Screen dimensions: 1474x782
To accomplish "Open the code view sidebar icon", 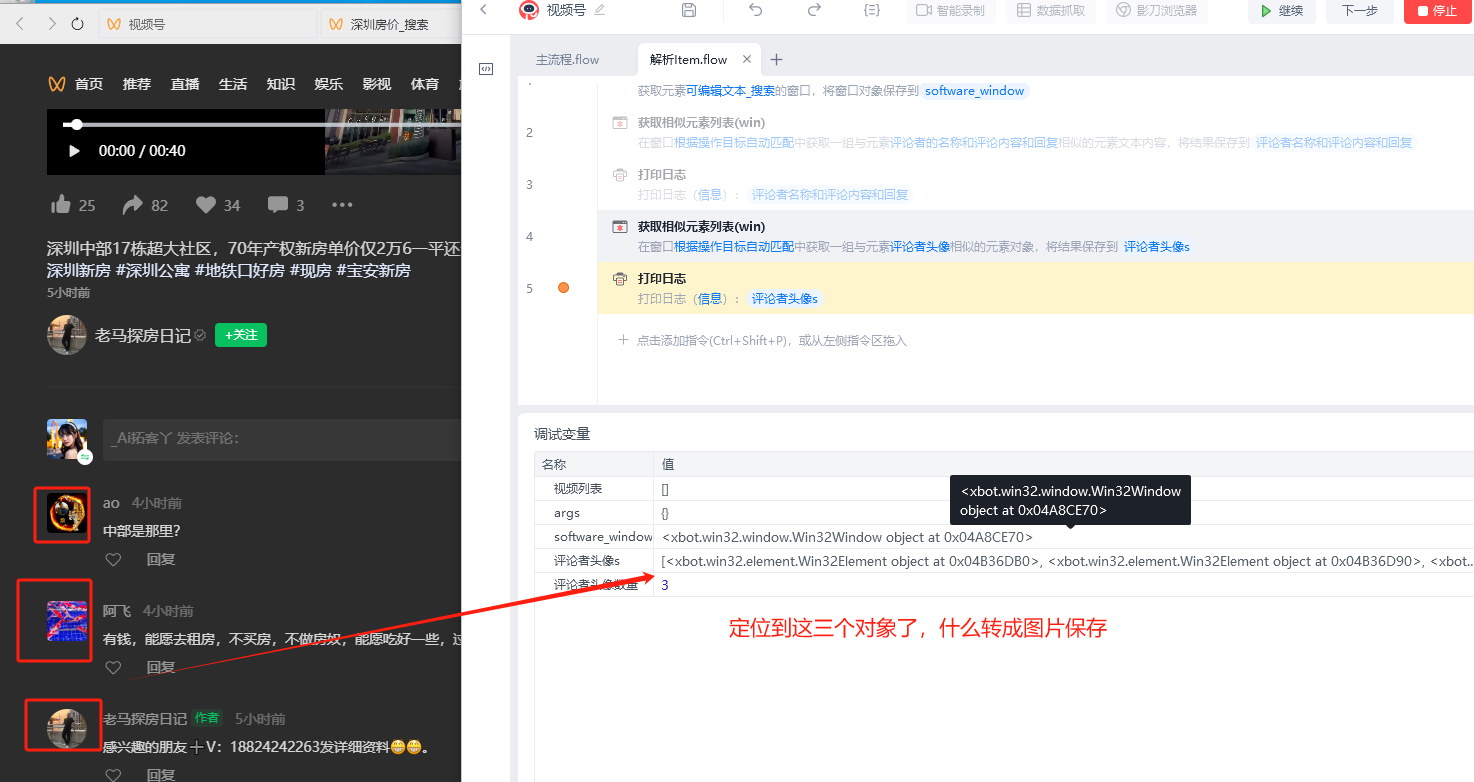I will [486, 69].
